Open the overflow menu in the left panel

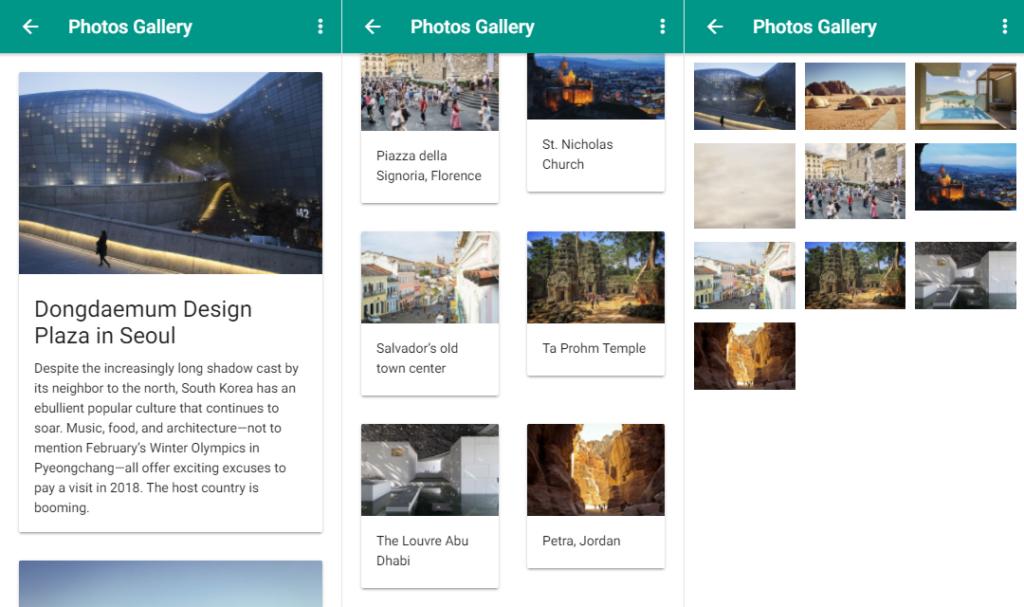pos(320,26)
